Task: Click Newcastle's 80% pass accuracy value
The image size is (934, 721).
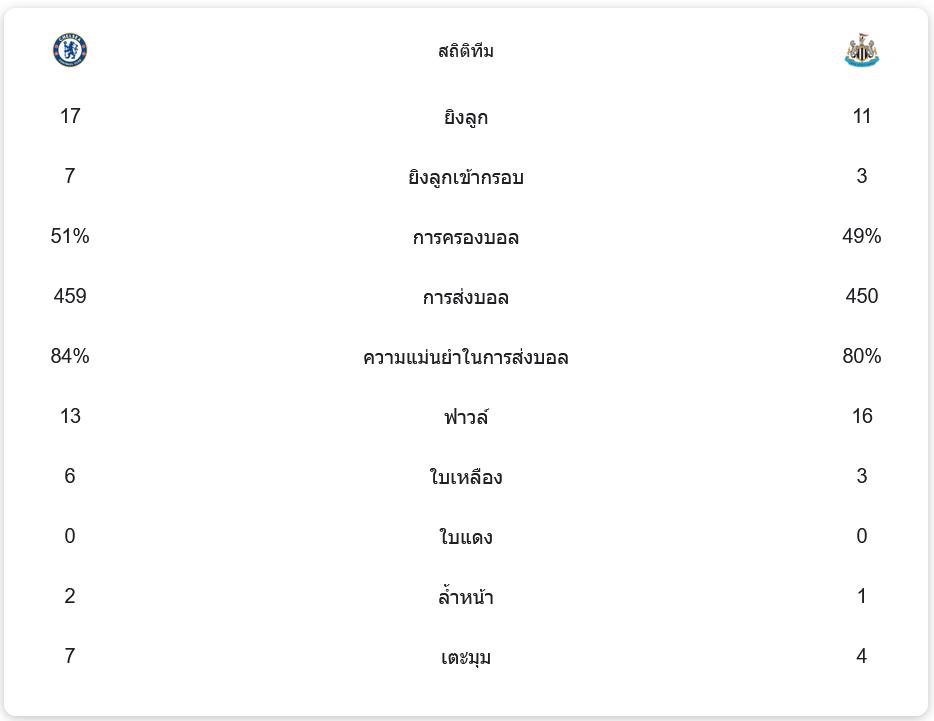Action: click(862, 356)
